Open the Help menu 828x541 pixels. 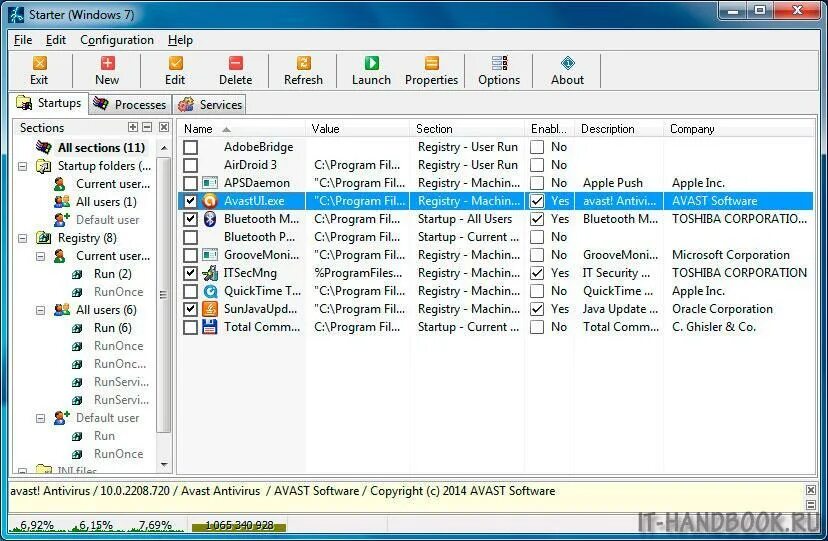[x=180, y=40]
